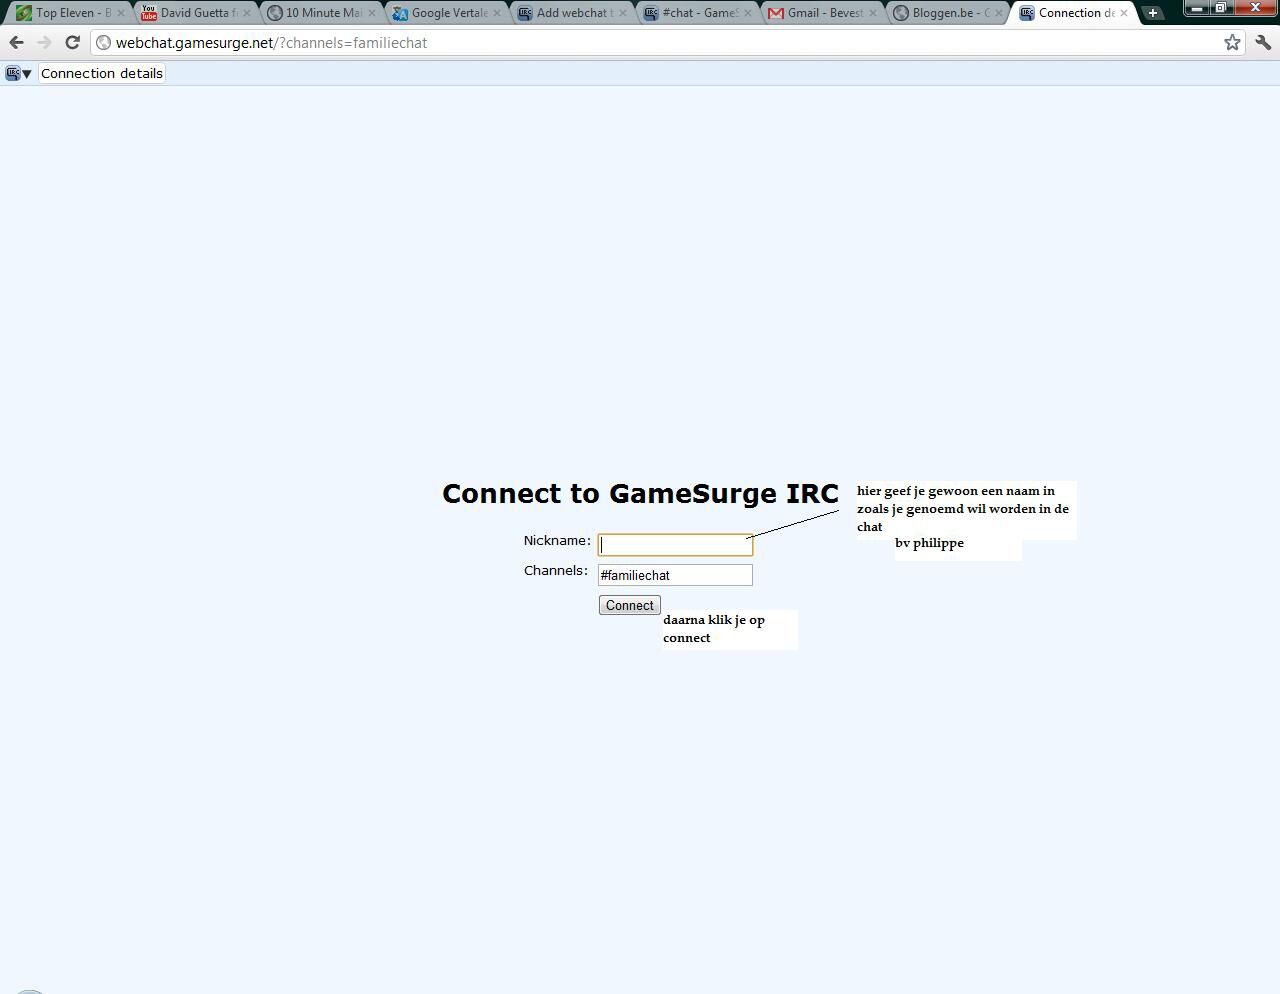
Task: Open a new tab with the plus button
Action: coord(1152,13)
